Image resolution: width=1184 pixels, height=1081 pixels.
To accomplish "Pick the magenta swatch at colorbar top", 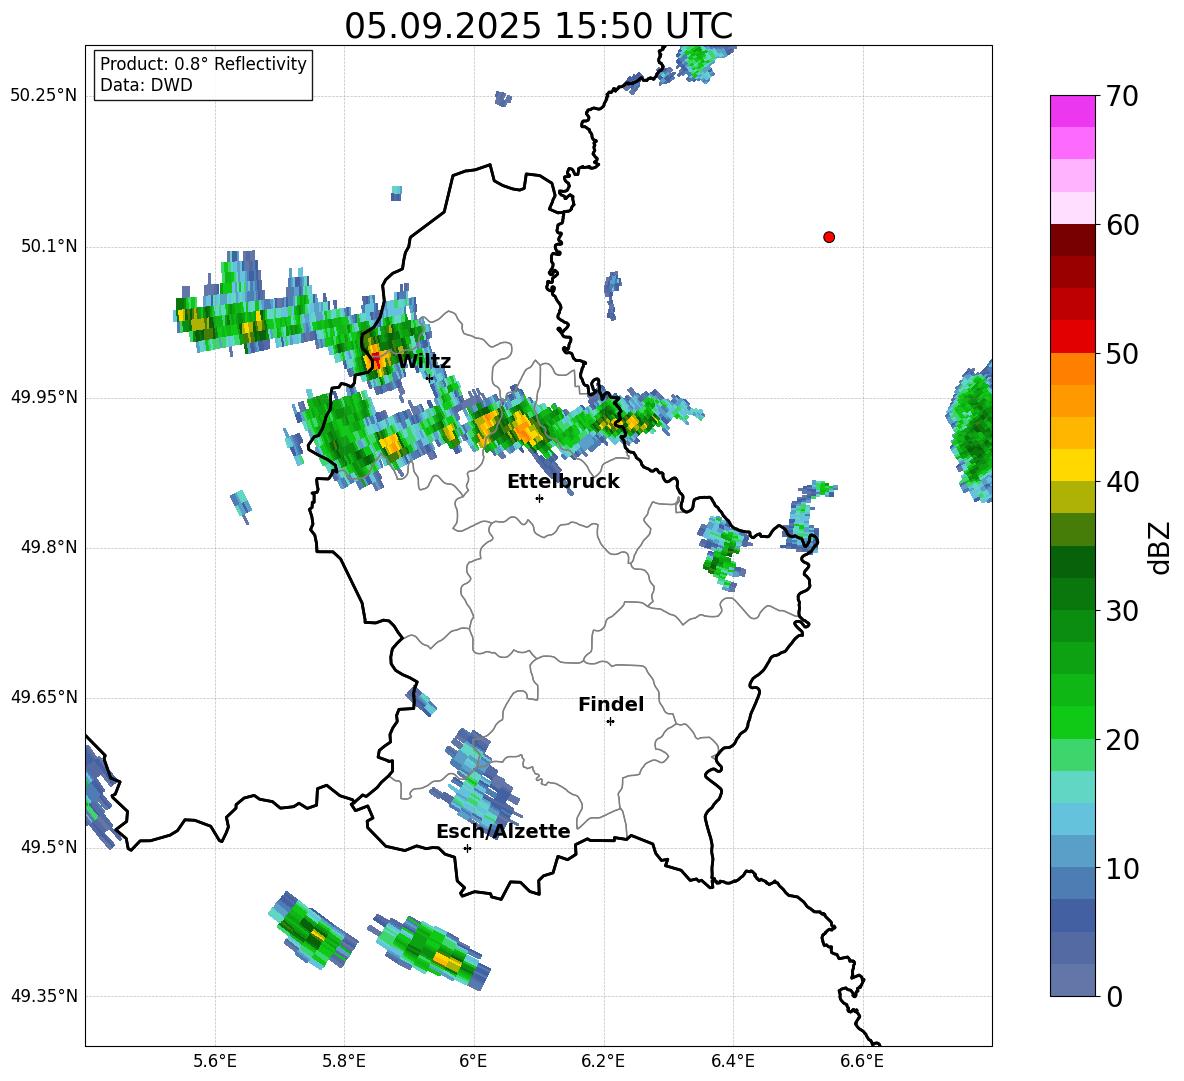I will click(1072, 111).
